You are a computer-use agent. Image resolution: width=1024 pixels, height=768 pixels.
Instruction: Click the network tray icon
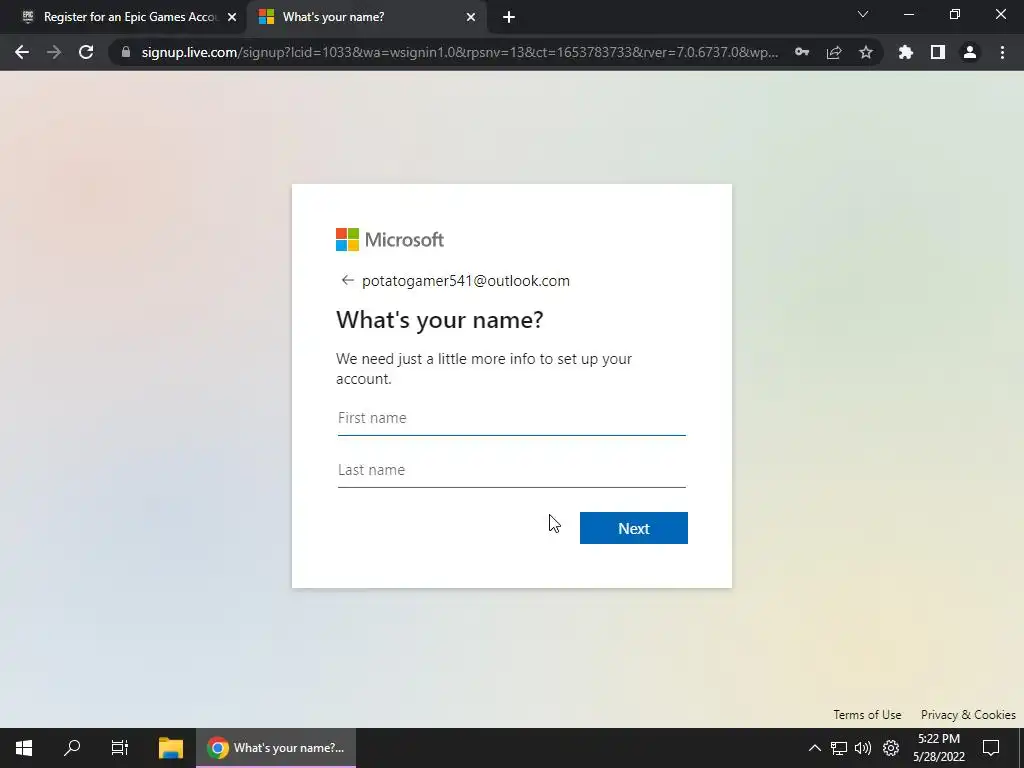coord(839,748)
